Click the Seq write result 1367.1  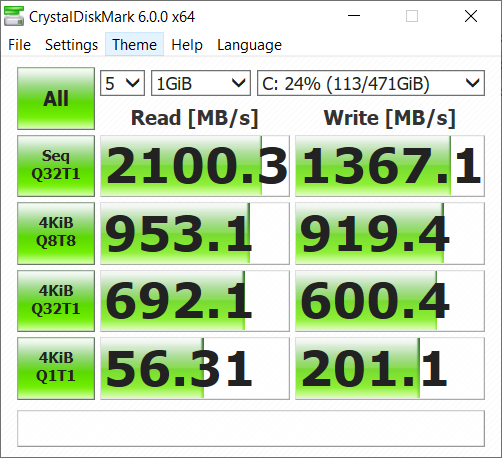(390, 166)
